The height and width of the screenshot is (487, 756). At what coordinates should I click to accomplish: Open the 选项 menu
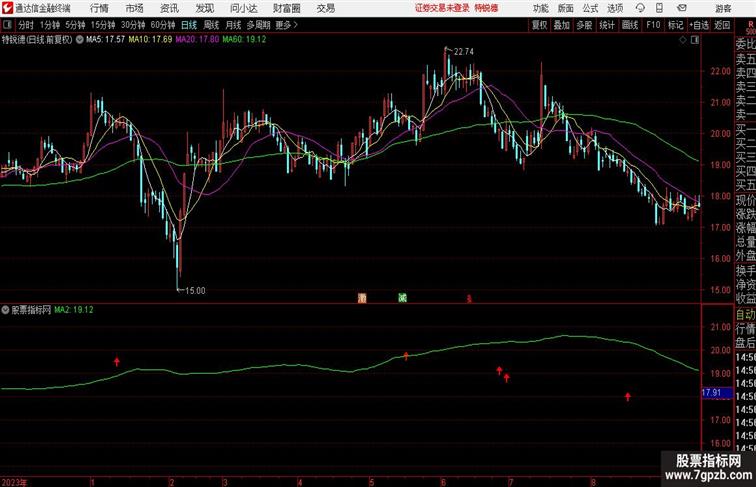click(x=615, y=8)
